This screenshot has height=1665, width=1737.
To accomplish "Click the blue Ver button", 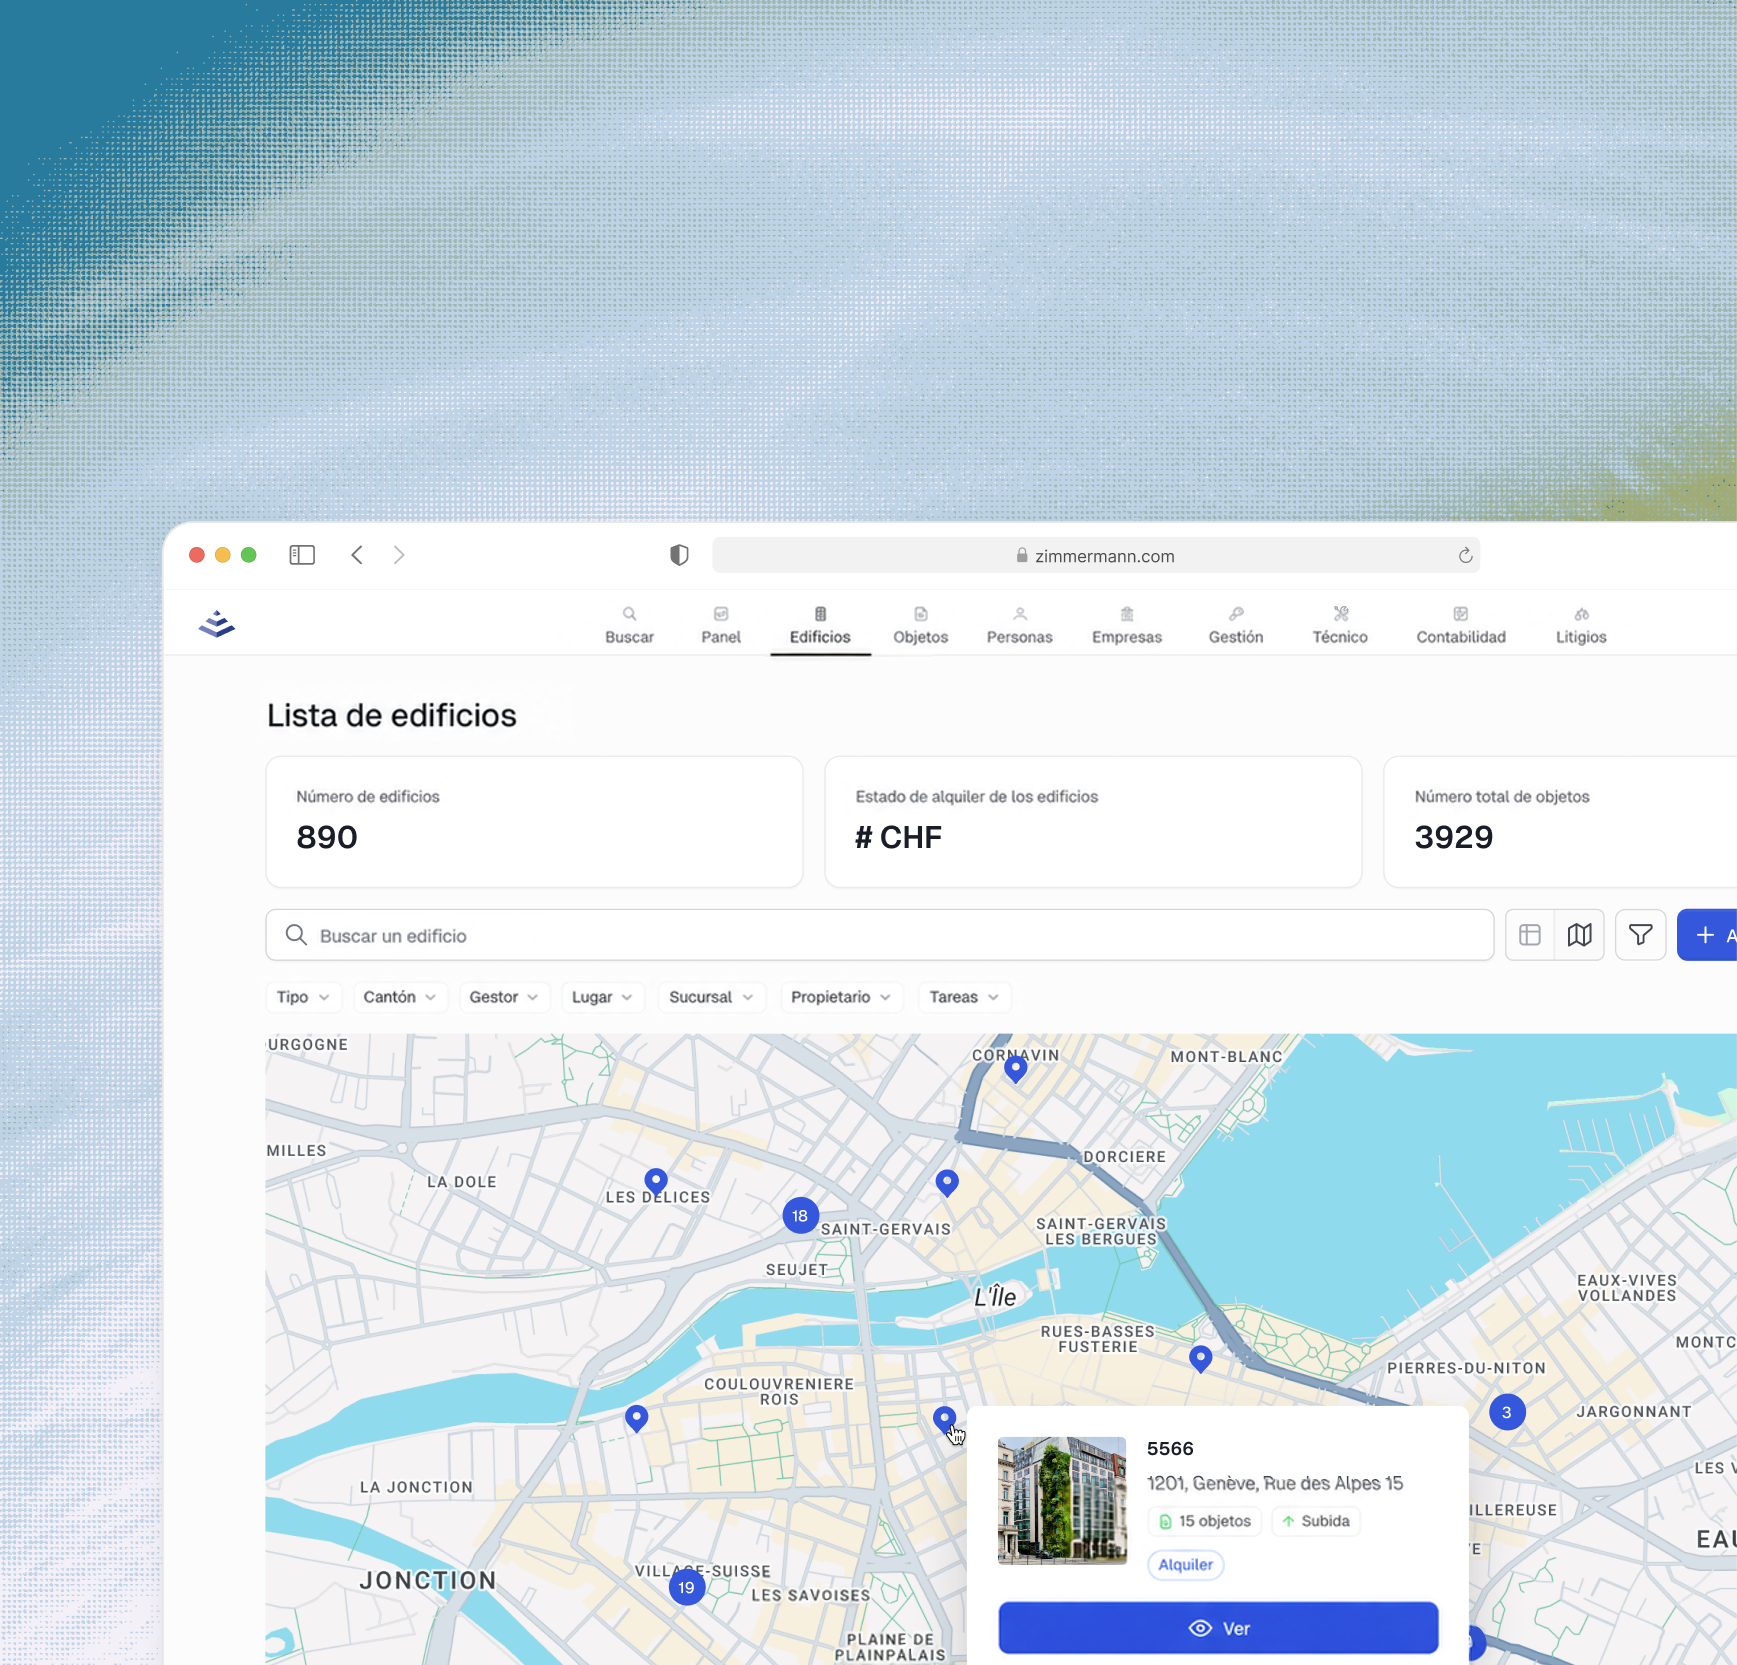I will 1218,1628.
